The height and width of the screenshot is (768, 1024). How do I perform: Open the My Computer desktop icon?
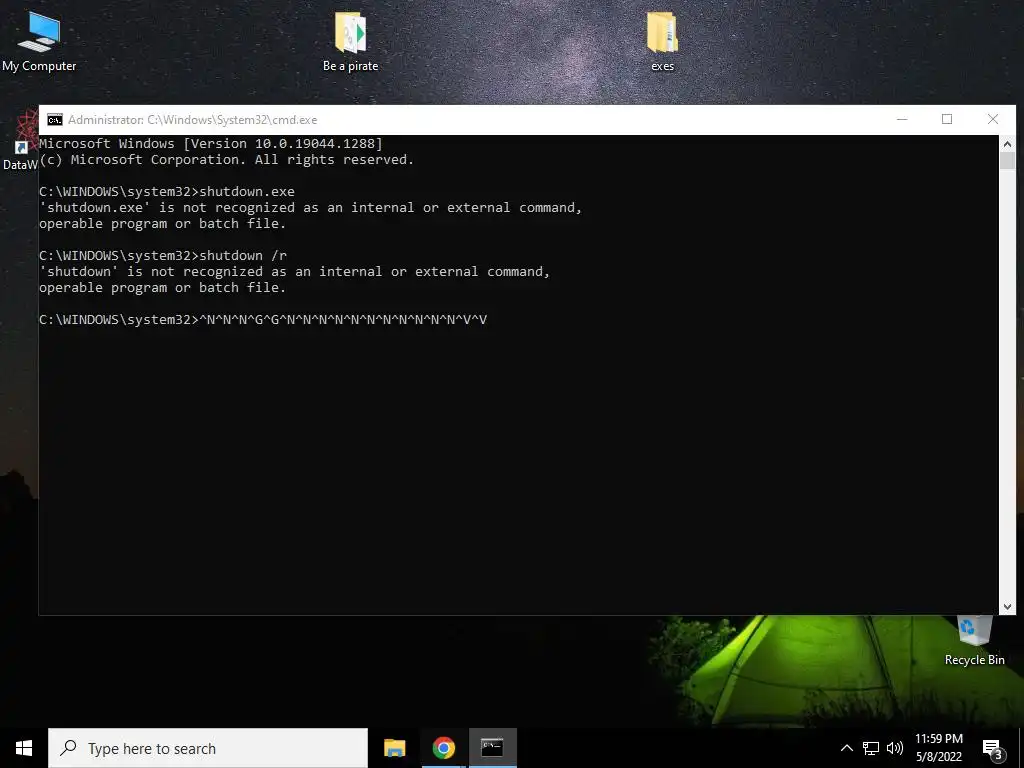click(39, 40)
